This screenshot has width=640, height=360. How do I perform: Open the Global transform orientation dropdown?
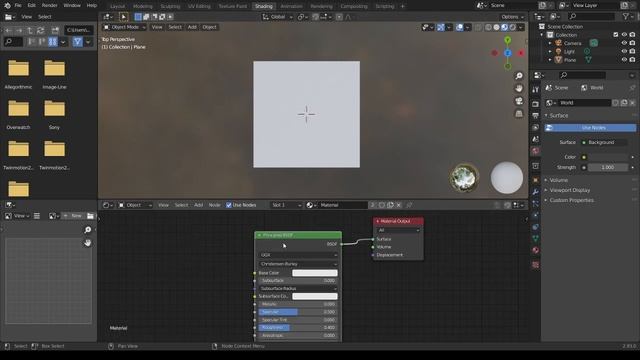pos(278,17)
